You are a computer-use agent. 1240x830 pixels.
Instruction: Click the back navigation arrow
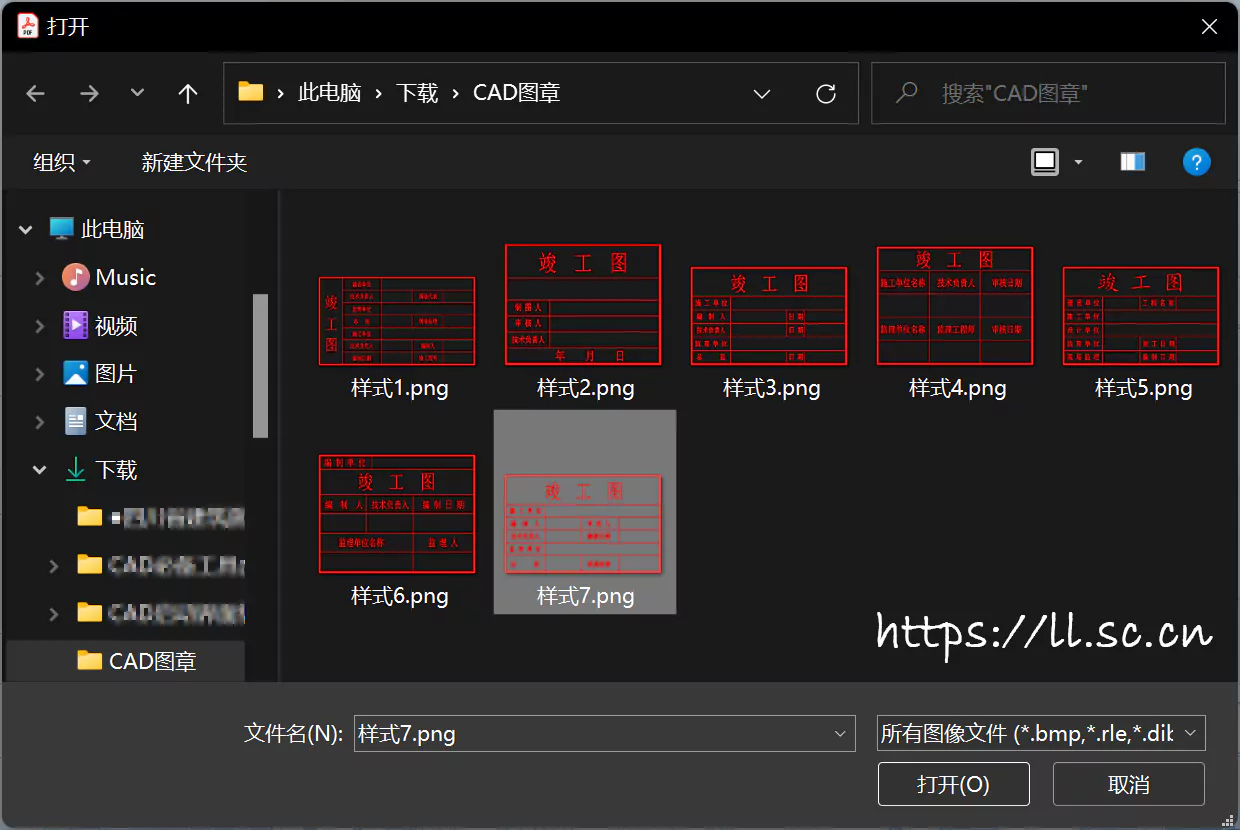[36, 94]
